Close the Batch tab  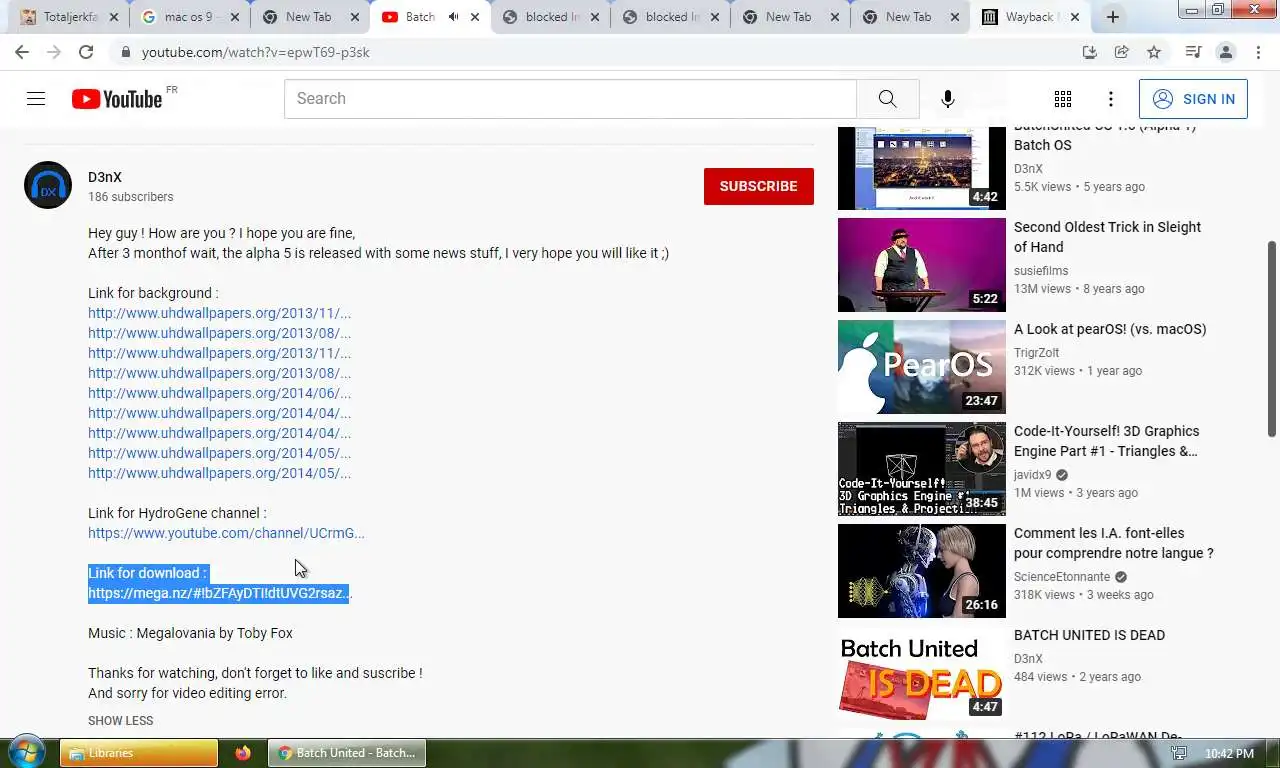click(x=475, y=17)
